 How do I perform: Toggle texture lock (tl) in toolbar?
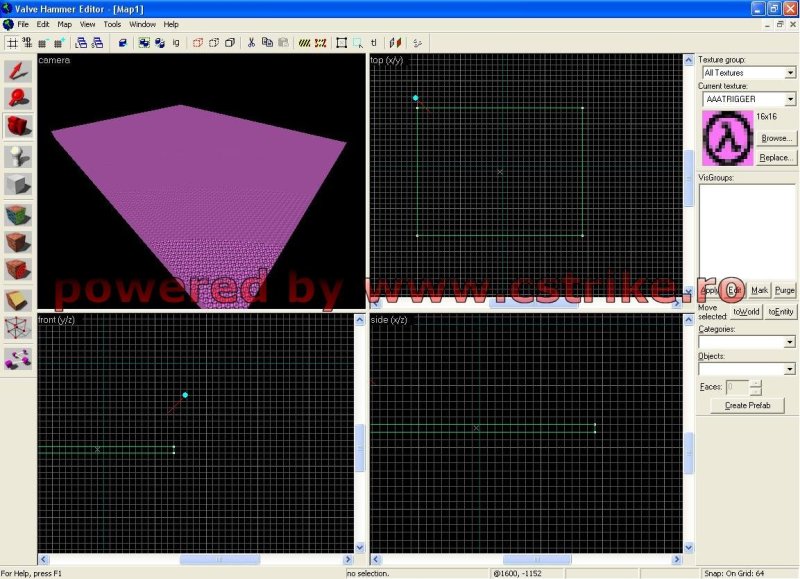[x=374, y=43]
